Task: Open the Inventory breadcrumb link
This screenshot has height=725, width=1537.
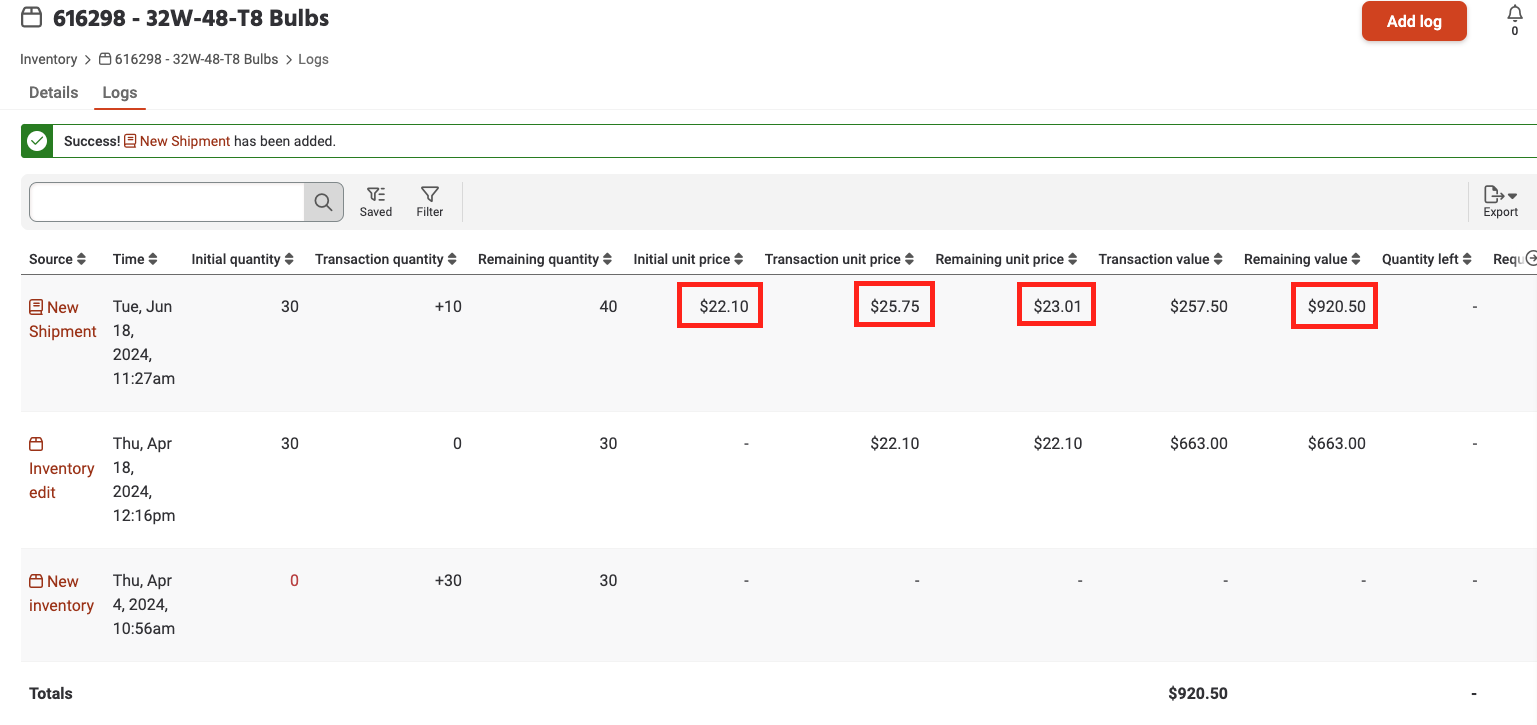Action: (x=48, y=59)
